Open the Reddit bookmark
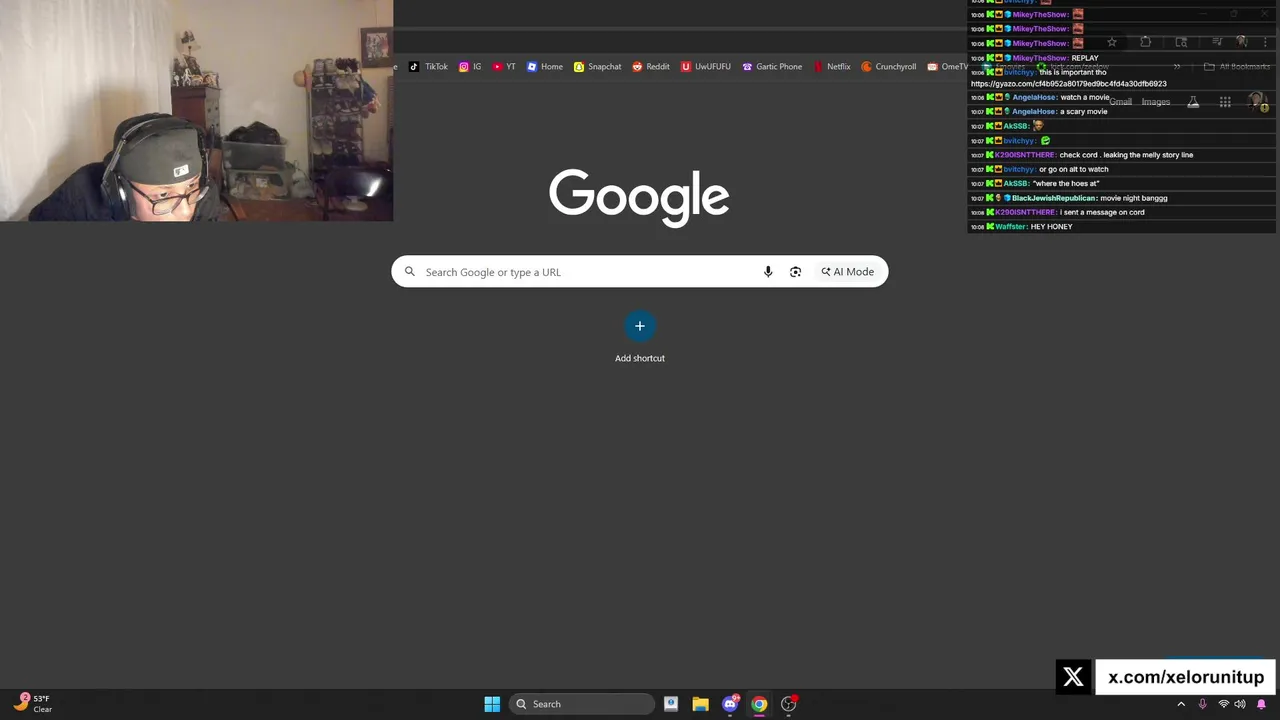The image size is (1280, 720). tap(650, 67)
